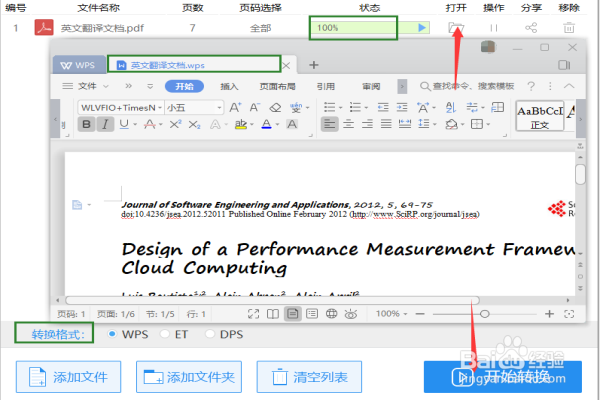Increase font size with A+ icon
600x400 pixels.
coord(235,107)
